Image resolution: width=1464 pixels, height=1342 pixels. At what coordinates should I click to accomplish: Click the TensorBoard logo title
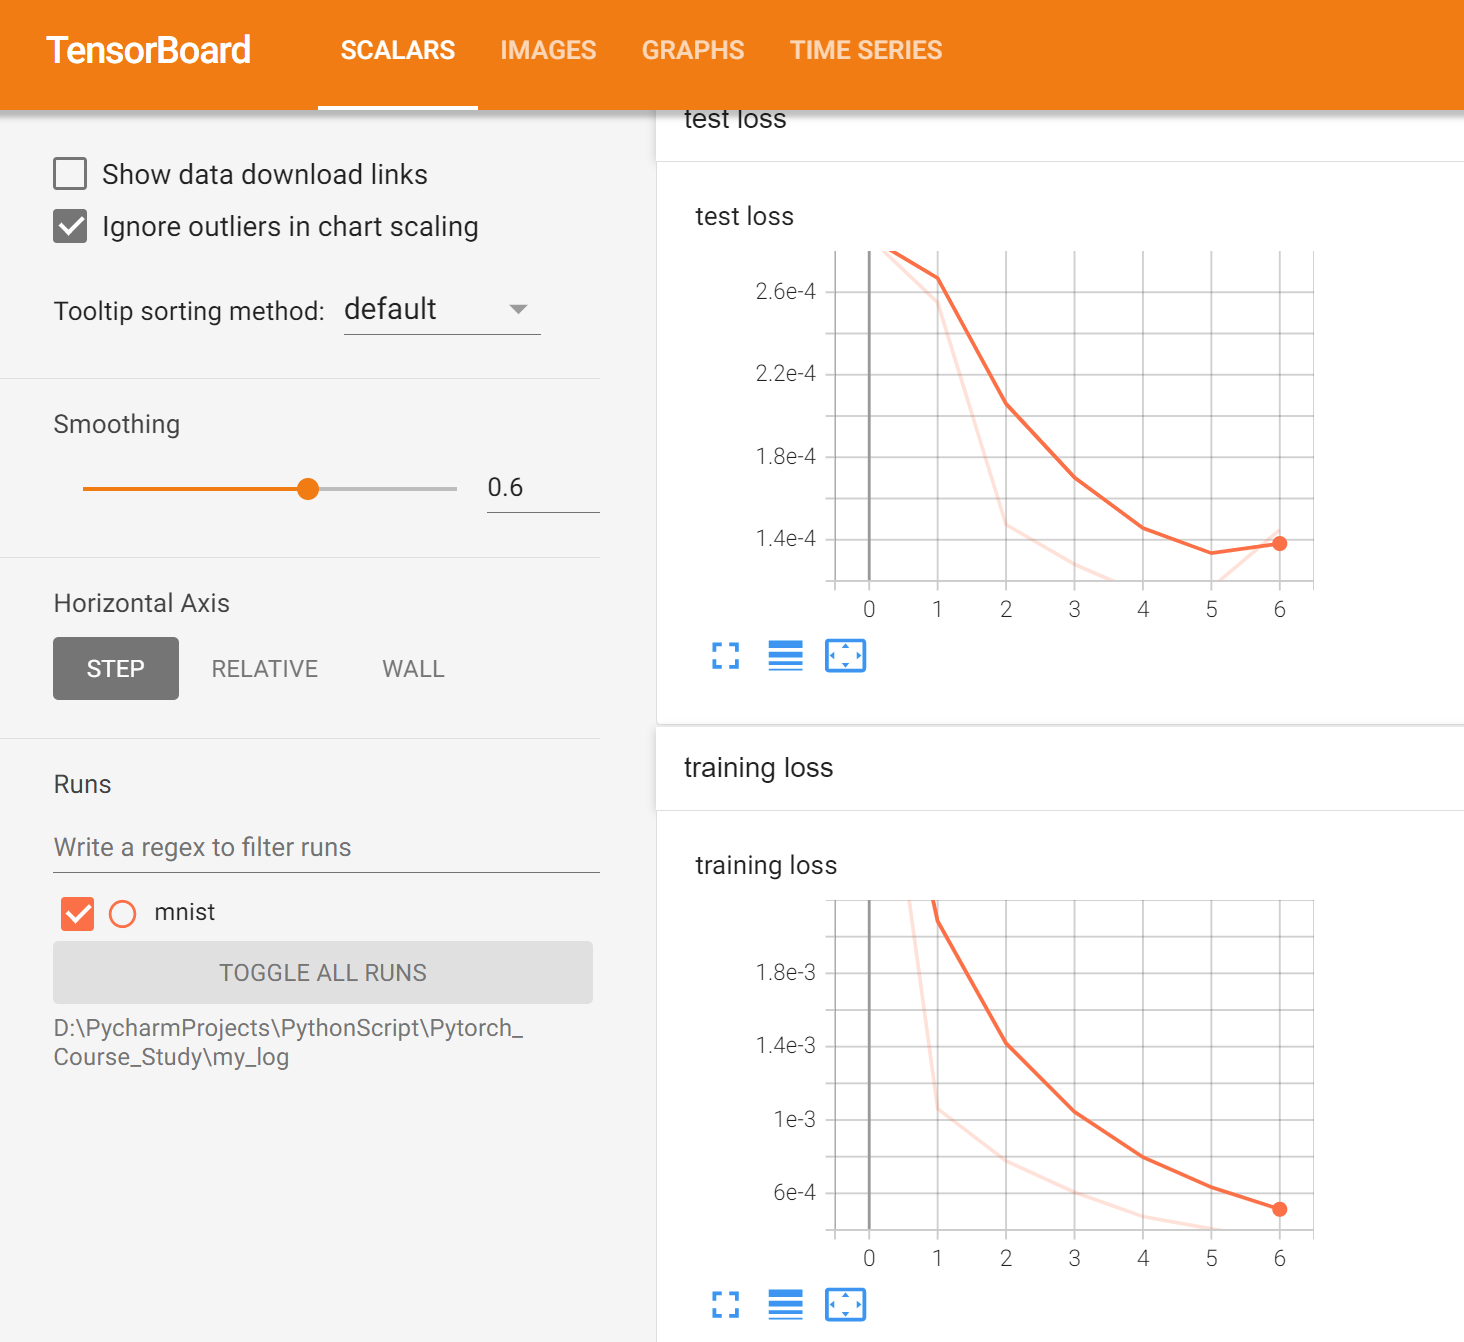148,50
